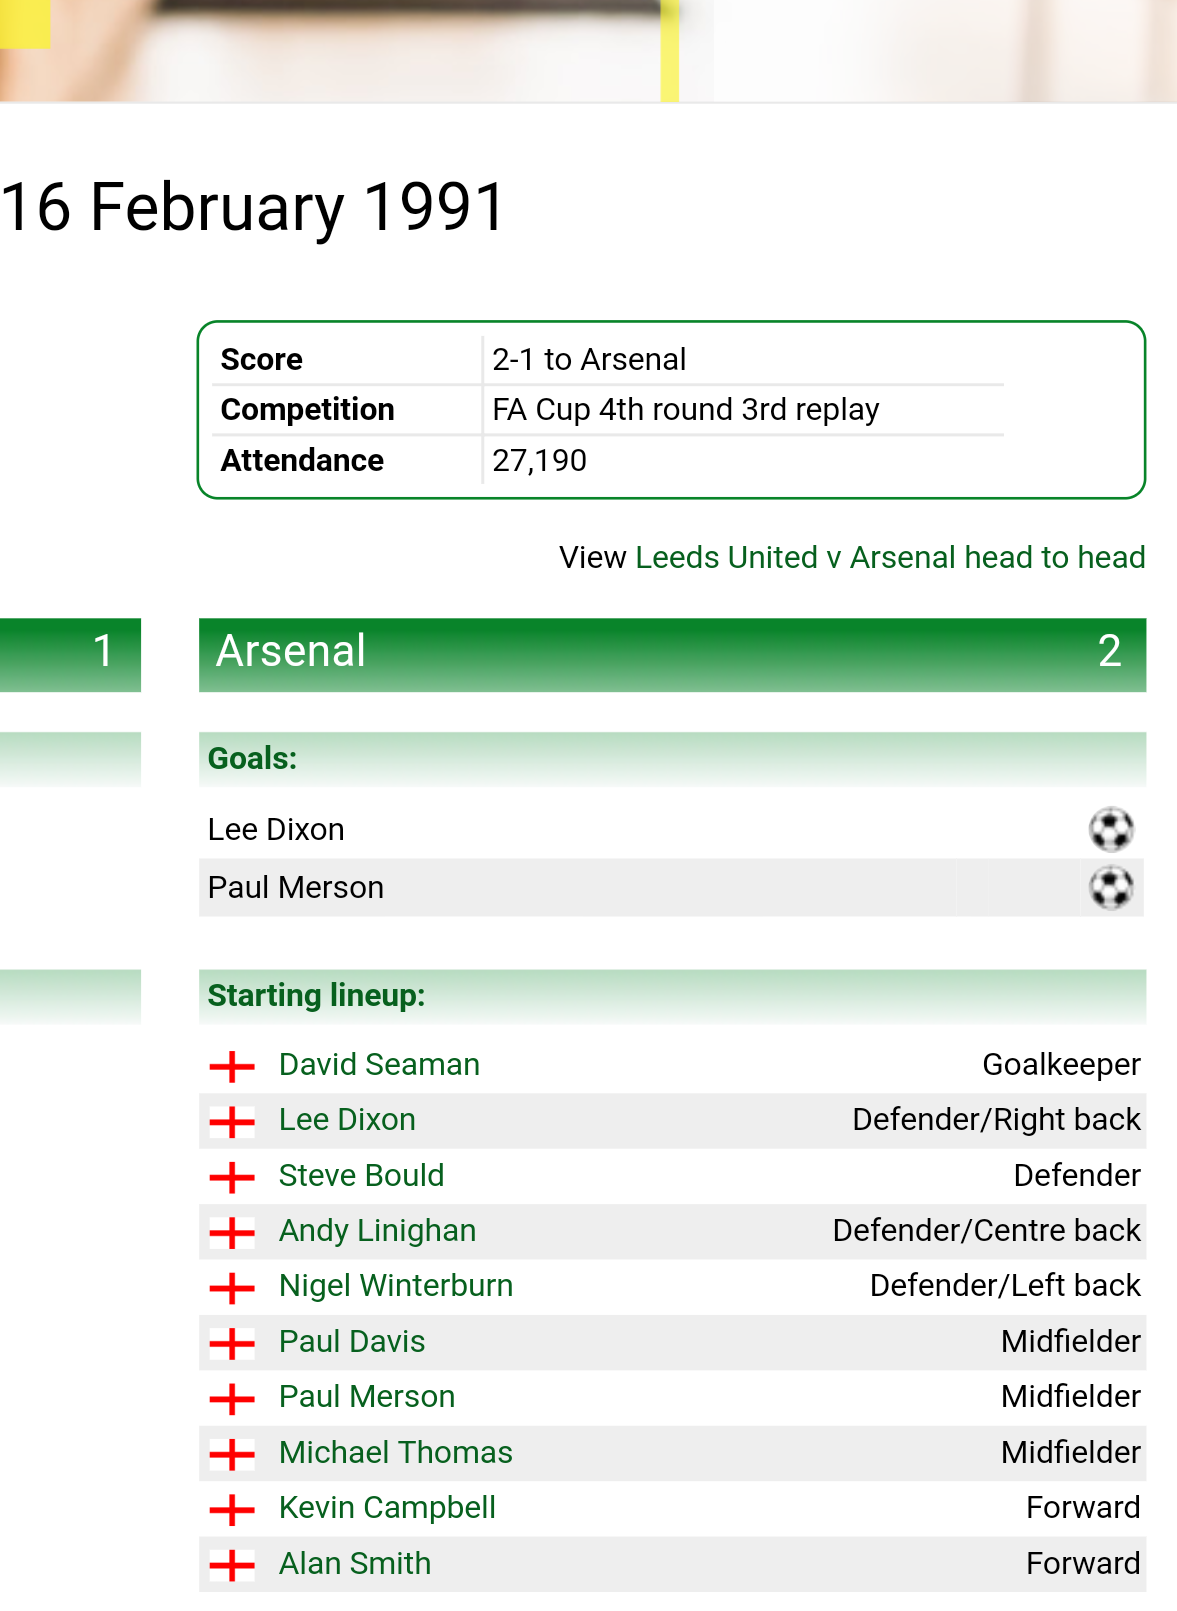Click the Starting lineup section header

click(672, 996)
